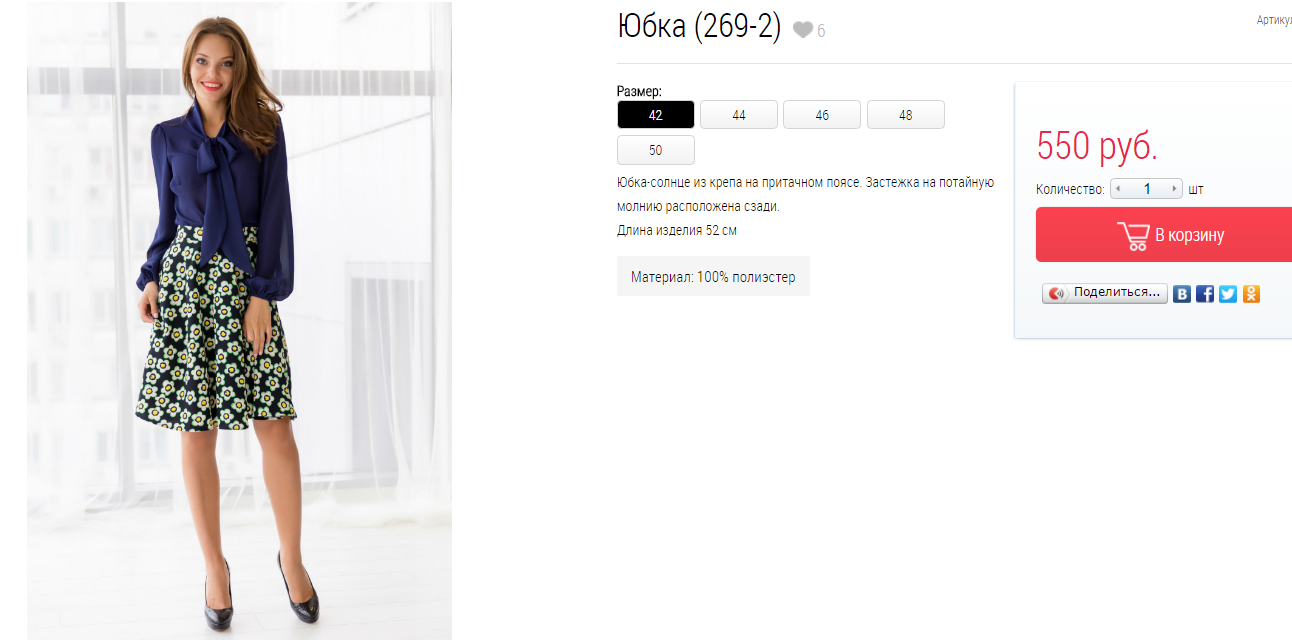
Task: Share the product on VKontakte
Action: tap(1182, 294)
